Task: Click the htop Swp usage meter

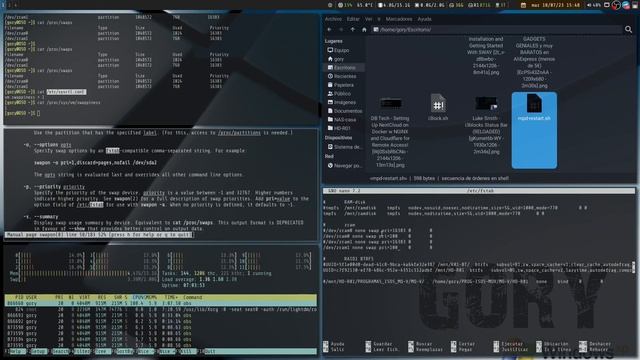Action: (x=83, y=280)
